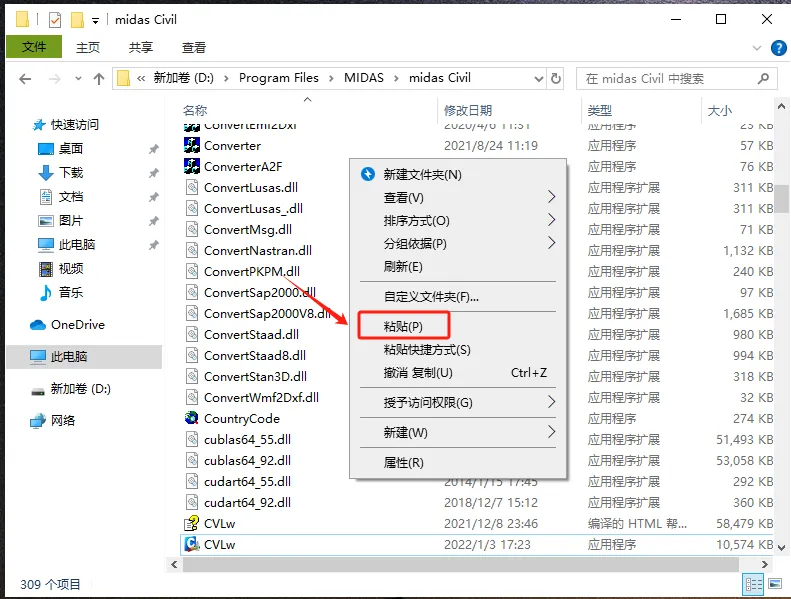Click the refresh button beside address bar

pos(555,78)
